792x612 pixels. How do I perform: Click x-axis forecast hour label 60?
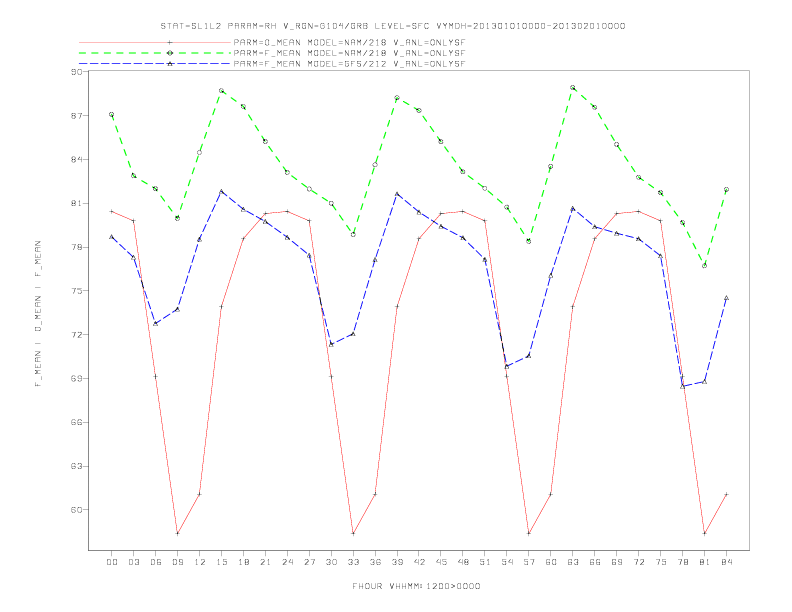551,562
